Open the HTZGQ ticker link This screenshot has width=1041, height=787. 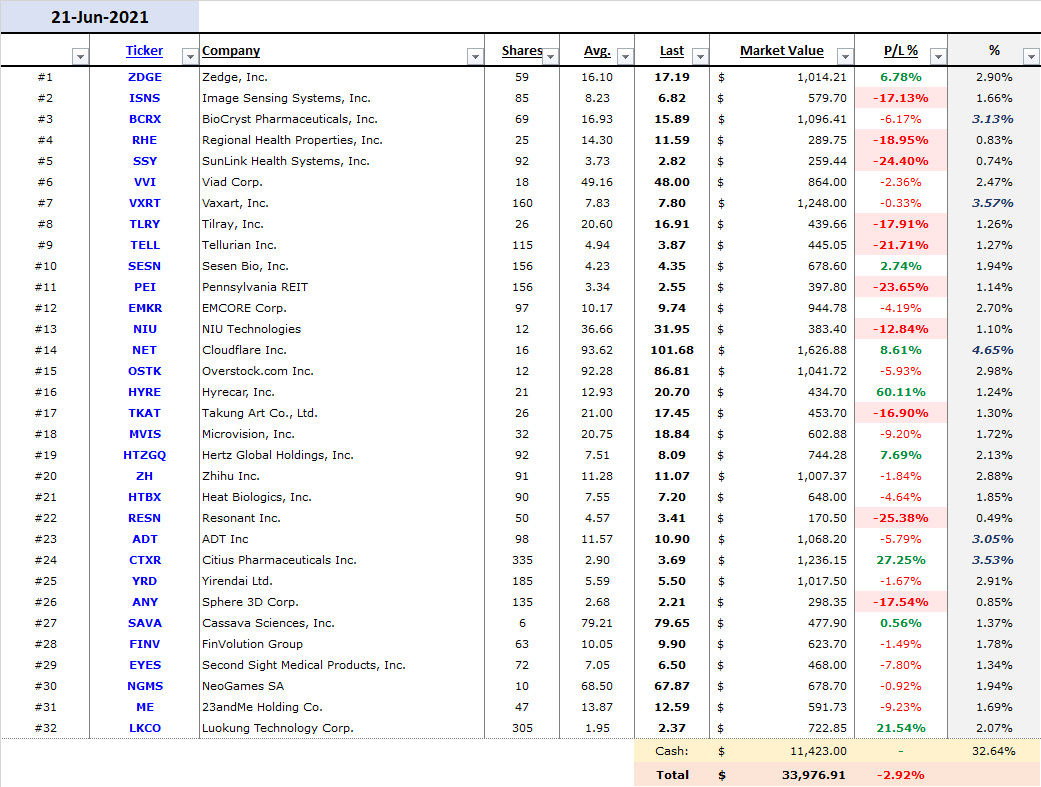pyautogui.click(x=145, y=455)
